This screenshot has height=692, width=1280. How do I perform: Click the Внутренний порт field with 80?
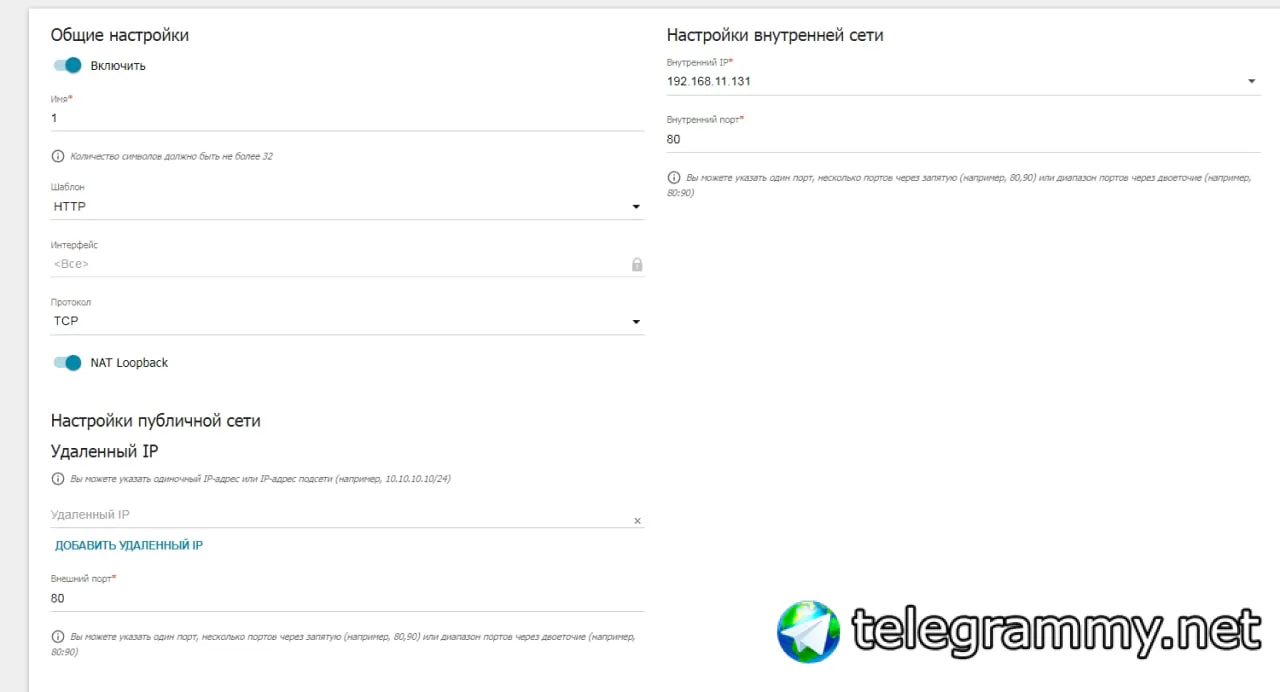[963, 139]
